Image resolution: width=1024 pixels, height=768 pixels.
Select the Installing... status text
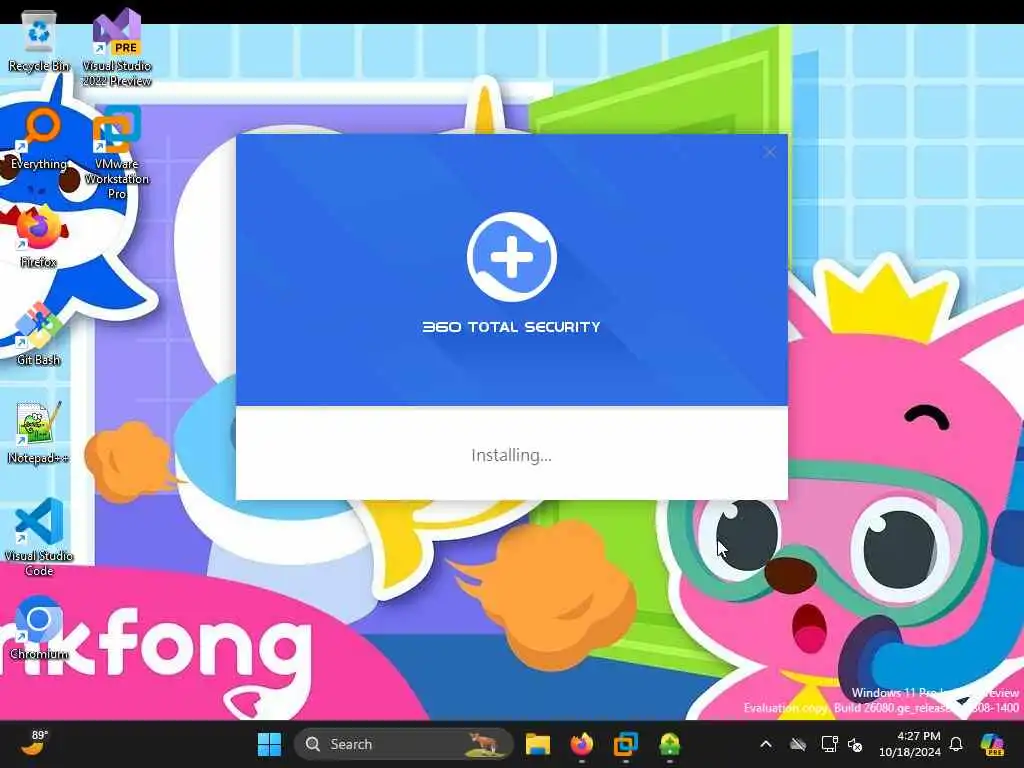click(x=511, y=455)
